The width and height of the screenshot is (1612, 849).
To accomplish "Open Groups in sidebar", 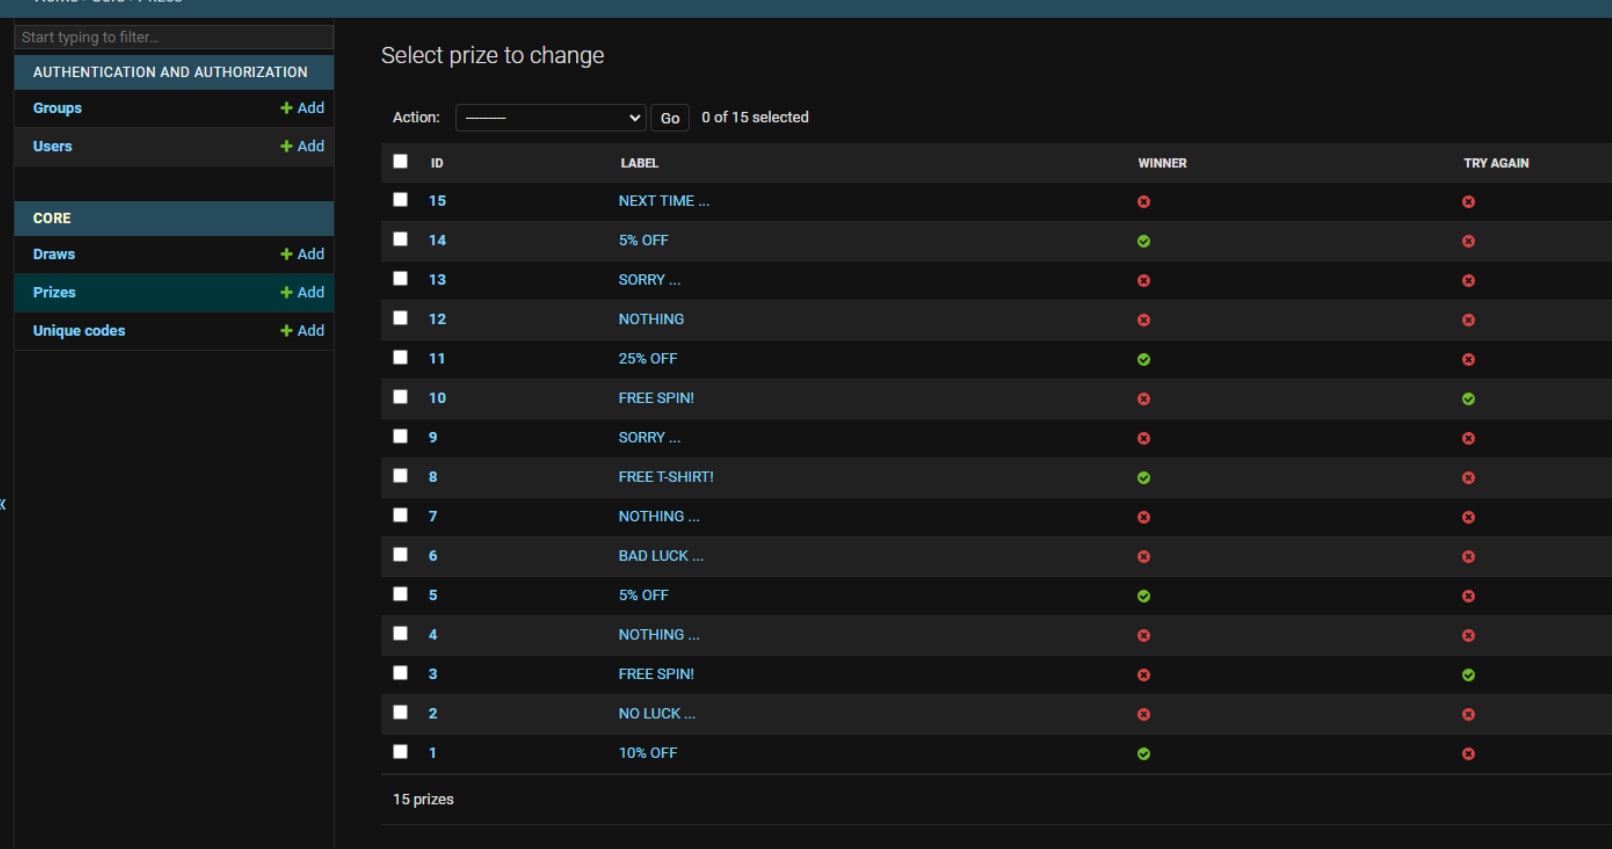I will [x=57, y=108].
